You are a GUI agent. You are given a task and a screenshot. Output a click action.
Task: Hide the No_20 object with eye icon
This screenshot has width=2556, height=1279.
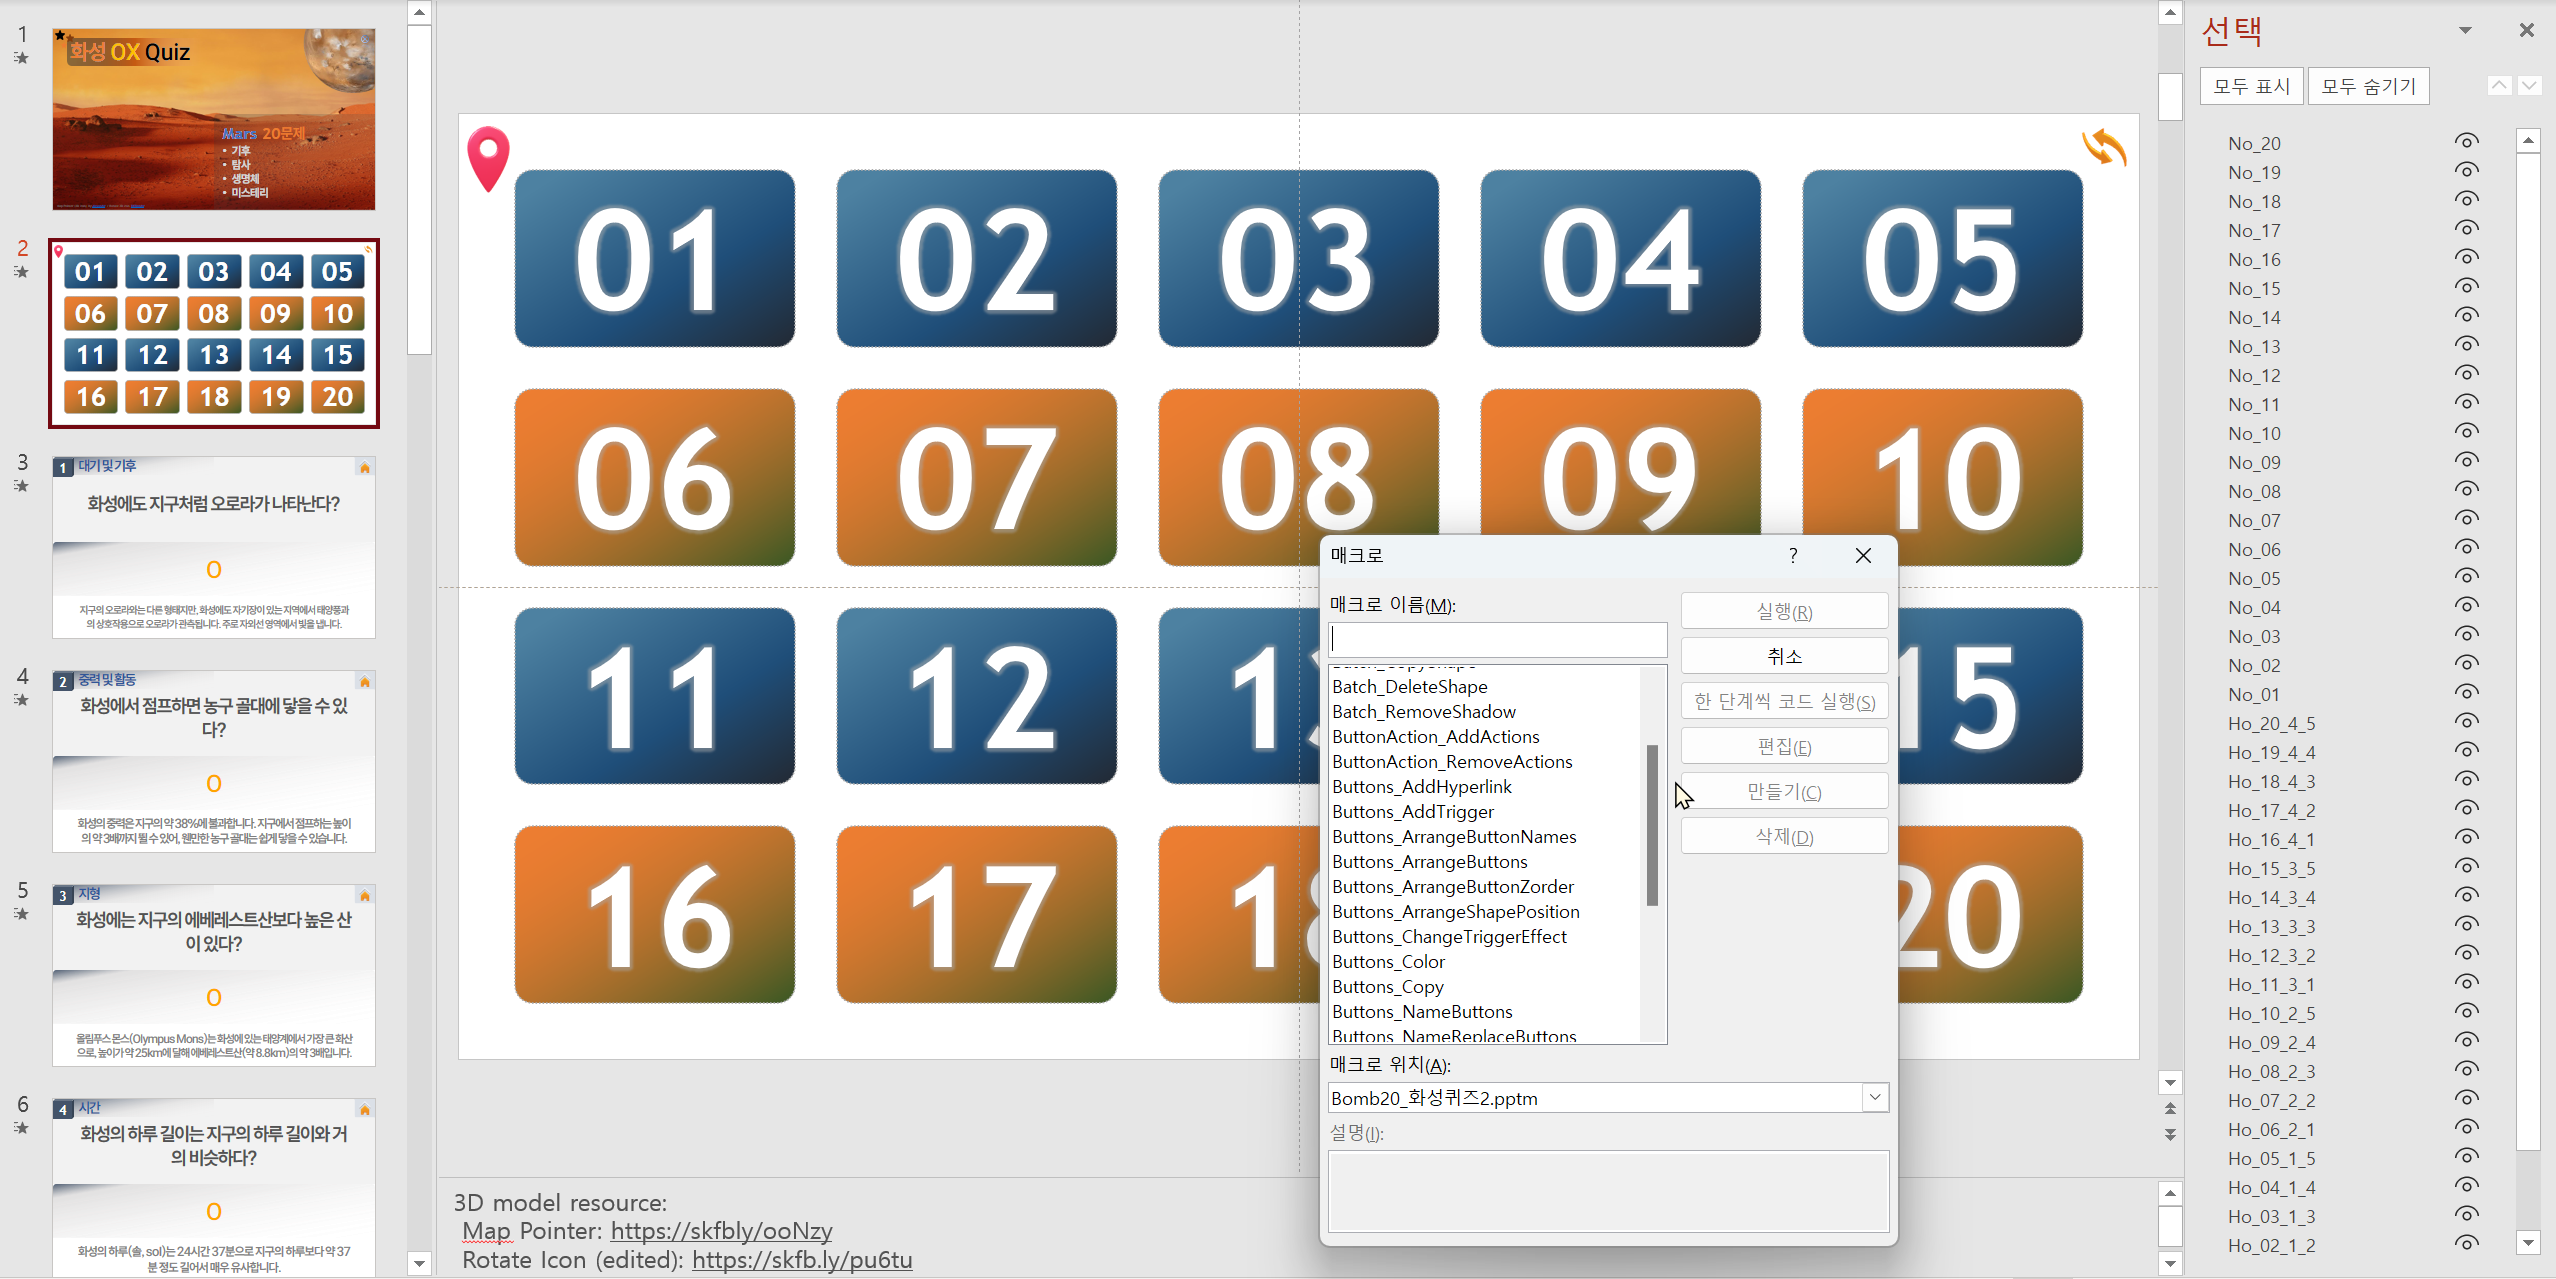click(x=2466, y=142)
